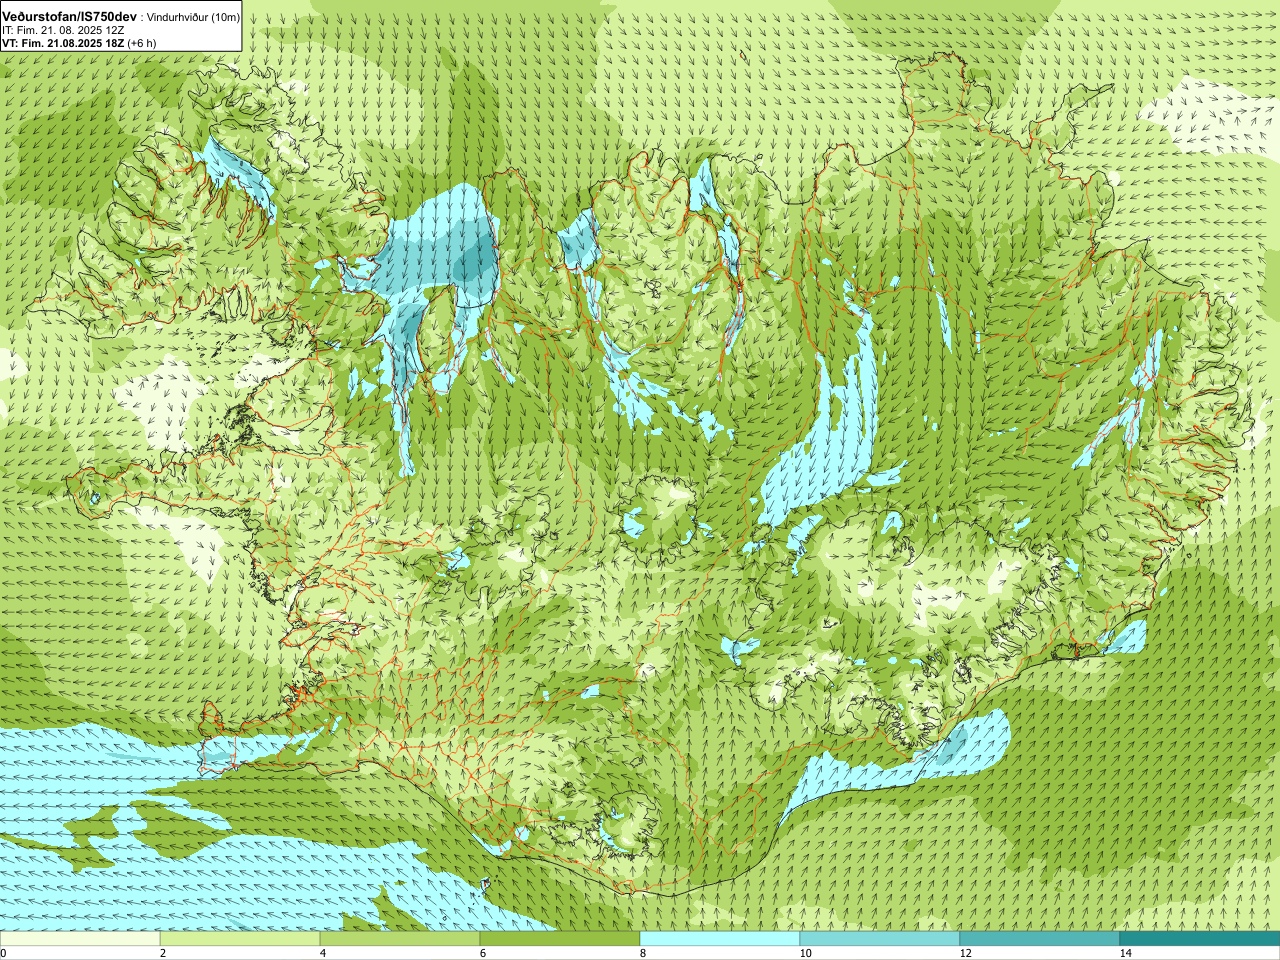Click the 8–10 light cyan legend segment
The image size is (1280, 960).
coord(720,939)
